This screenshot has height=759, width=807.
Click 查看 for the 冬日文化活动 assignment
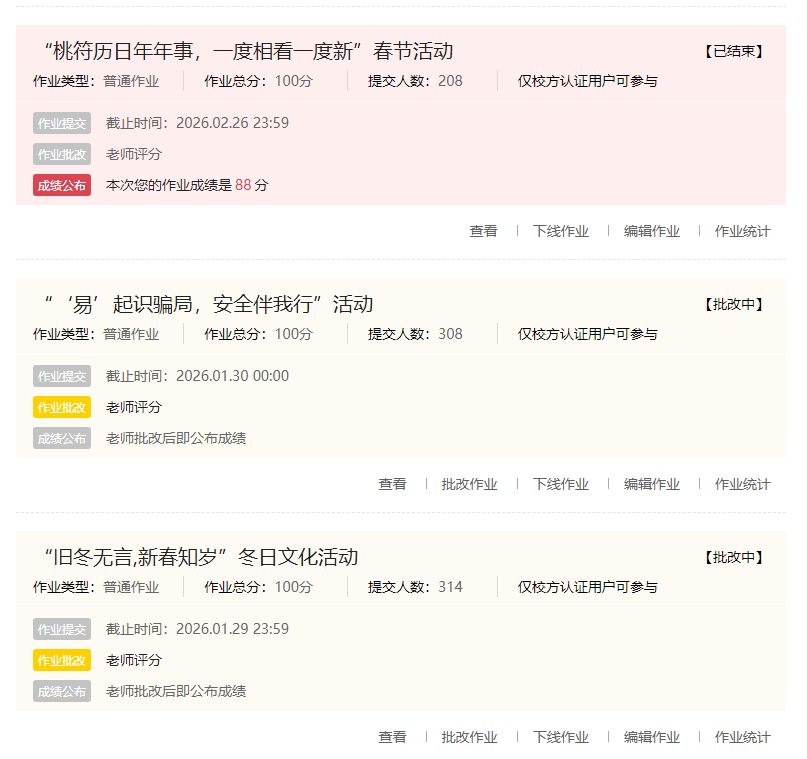[x=392, y=737]
